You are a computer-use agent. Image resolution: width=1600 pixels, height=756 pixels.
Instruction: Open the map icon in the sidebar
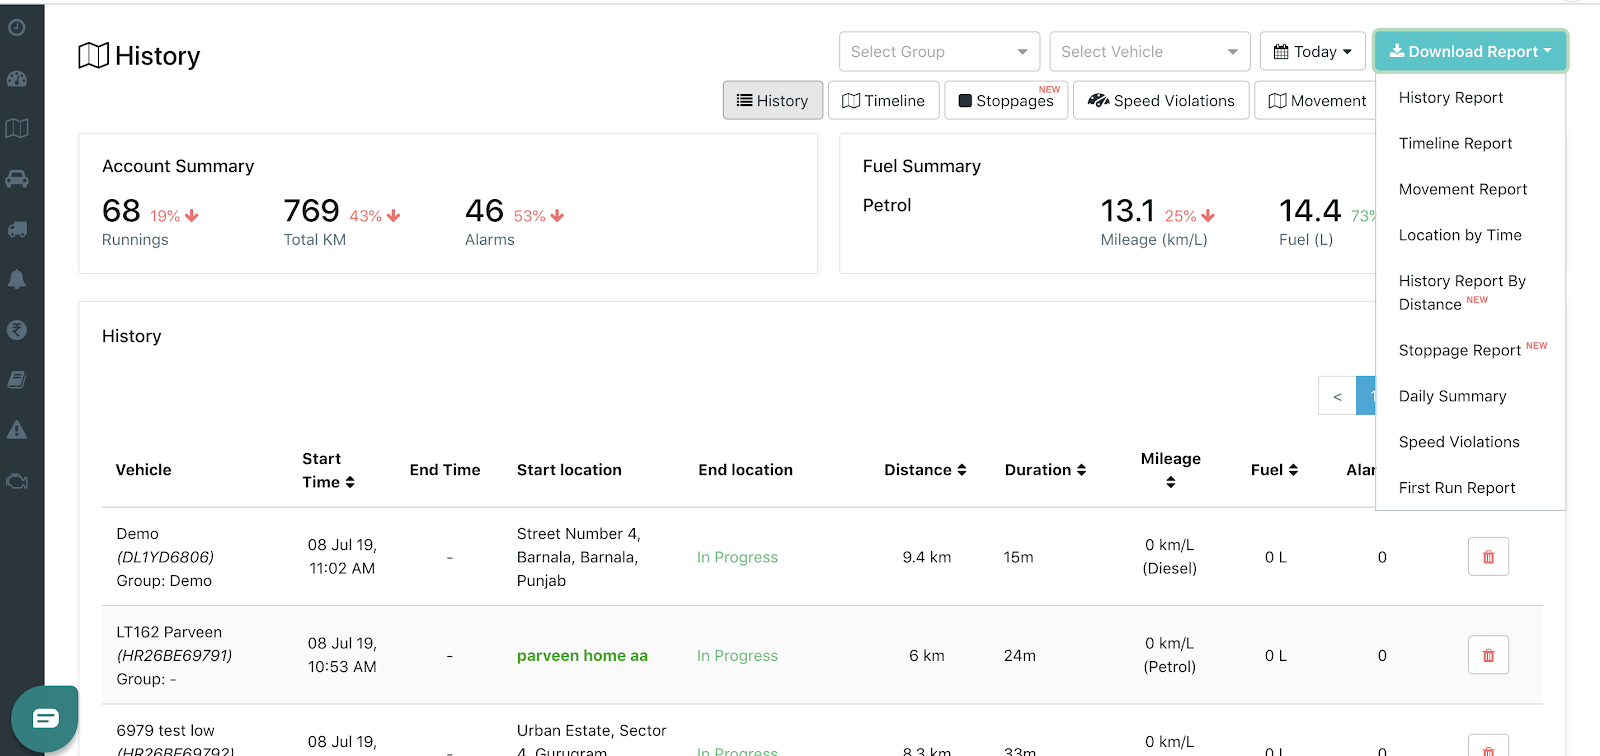click(17, 128)
